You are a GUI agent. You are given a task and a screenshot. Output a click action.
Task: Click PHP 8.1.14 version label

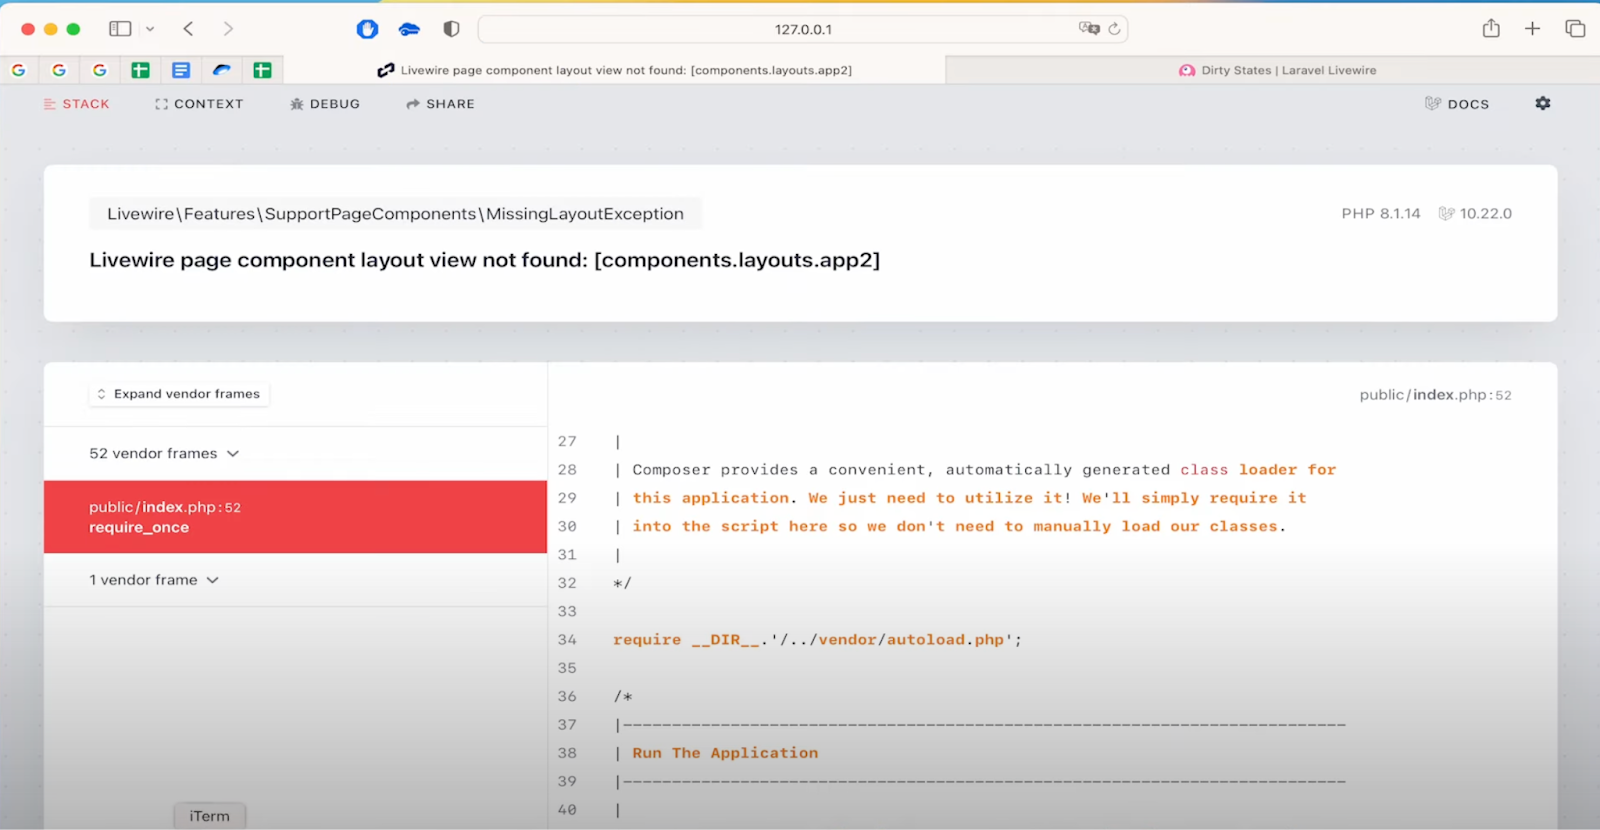click(1381, 214)
